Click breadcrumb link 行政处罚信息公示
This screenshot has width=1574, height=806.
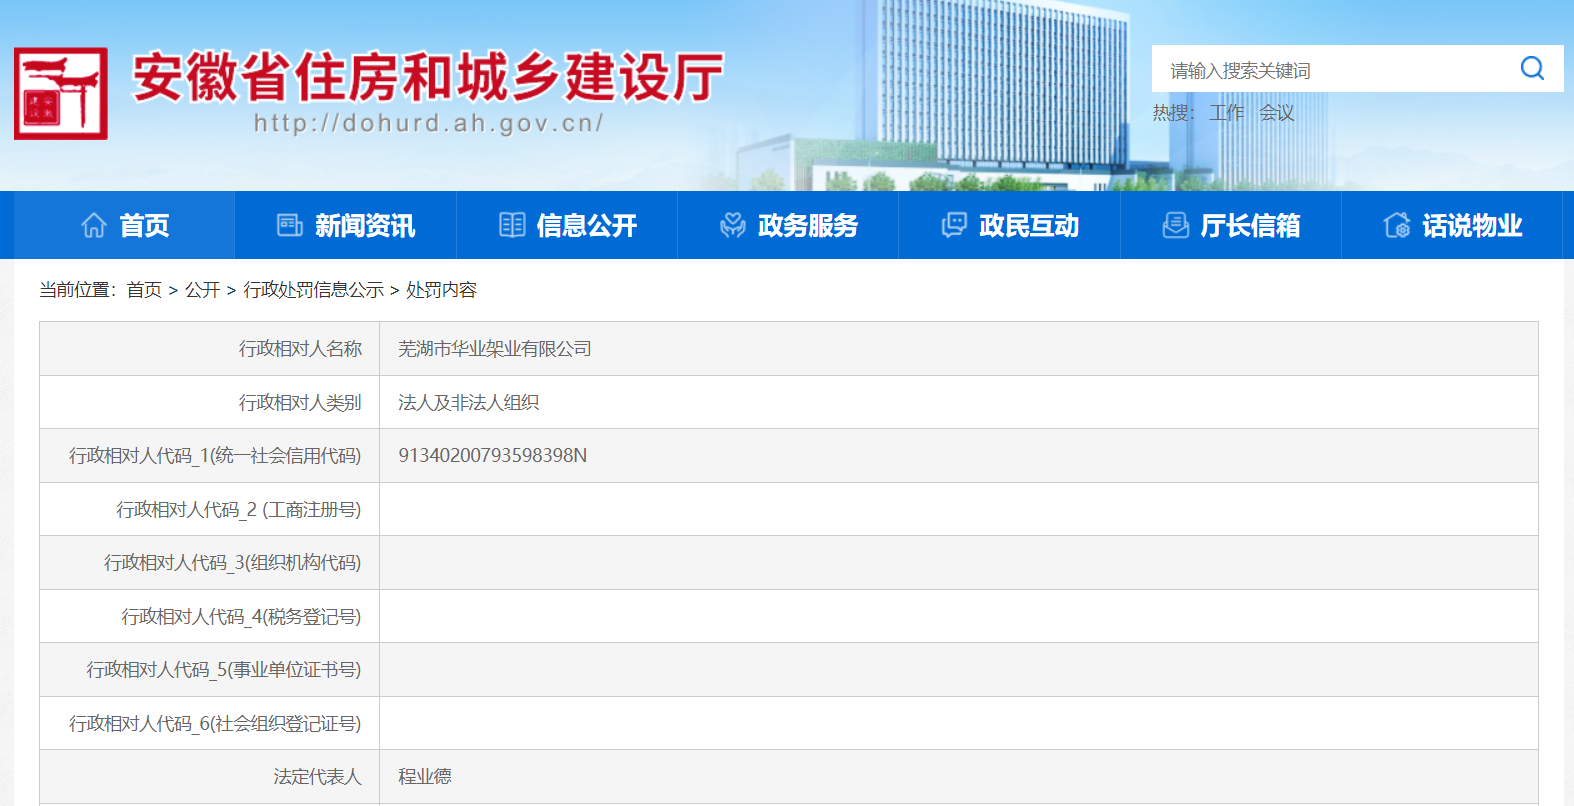tap(313, 290)
